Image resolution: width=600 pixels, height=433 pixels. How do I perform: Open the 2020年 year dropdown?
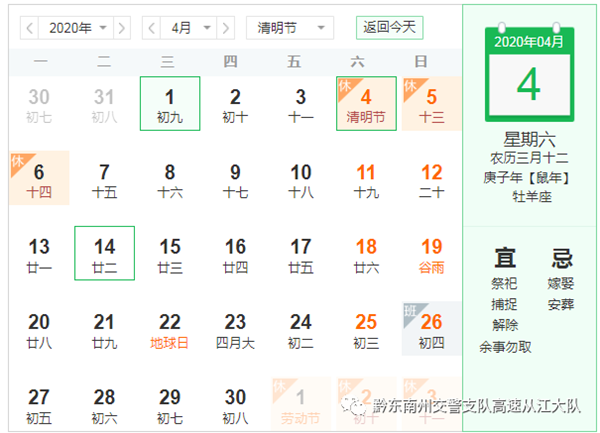[76, 28]
